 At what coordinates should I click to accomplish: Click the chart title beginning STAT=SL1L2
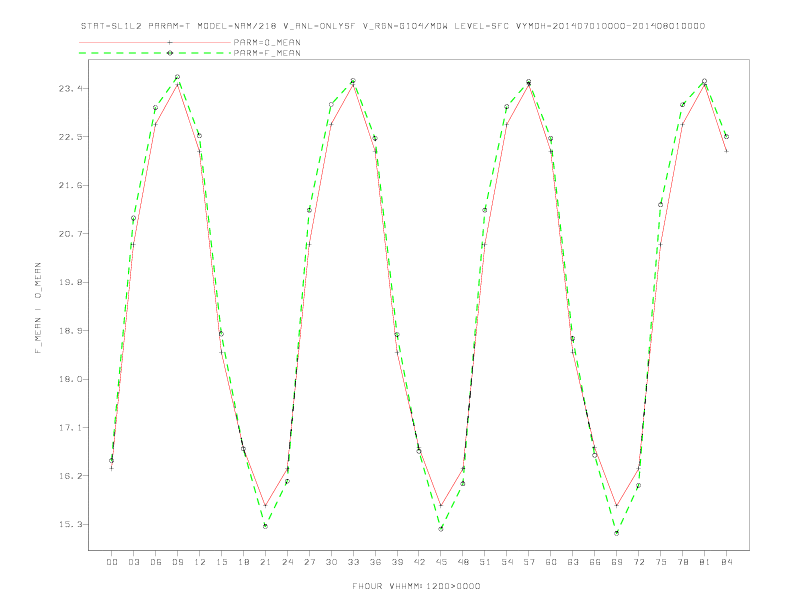[392, 26]
